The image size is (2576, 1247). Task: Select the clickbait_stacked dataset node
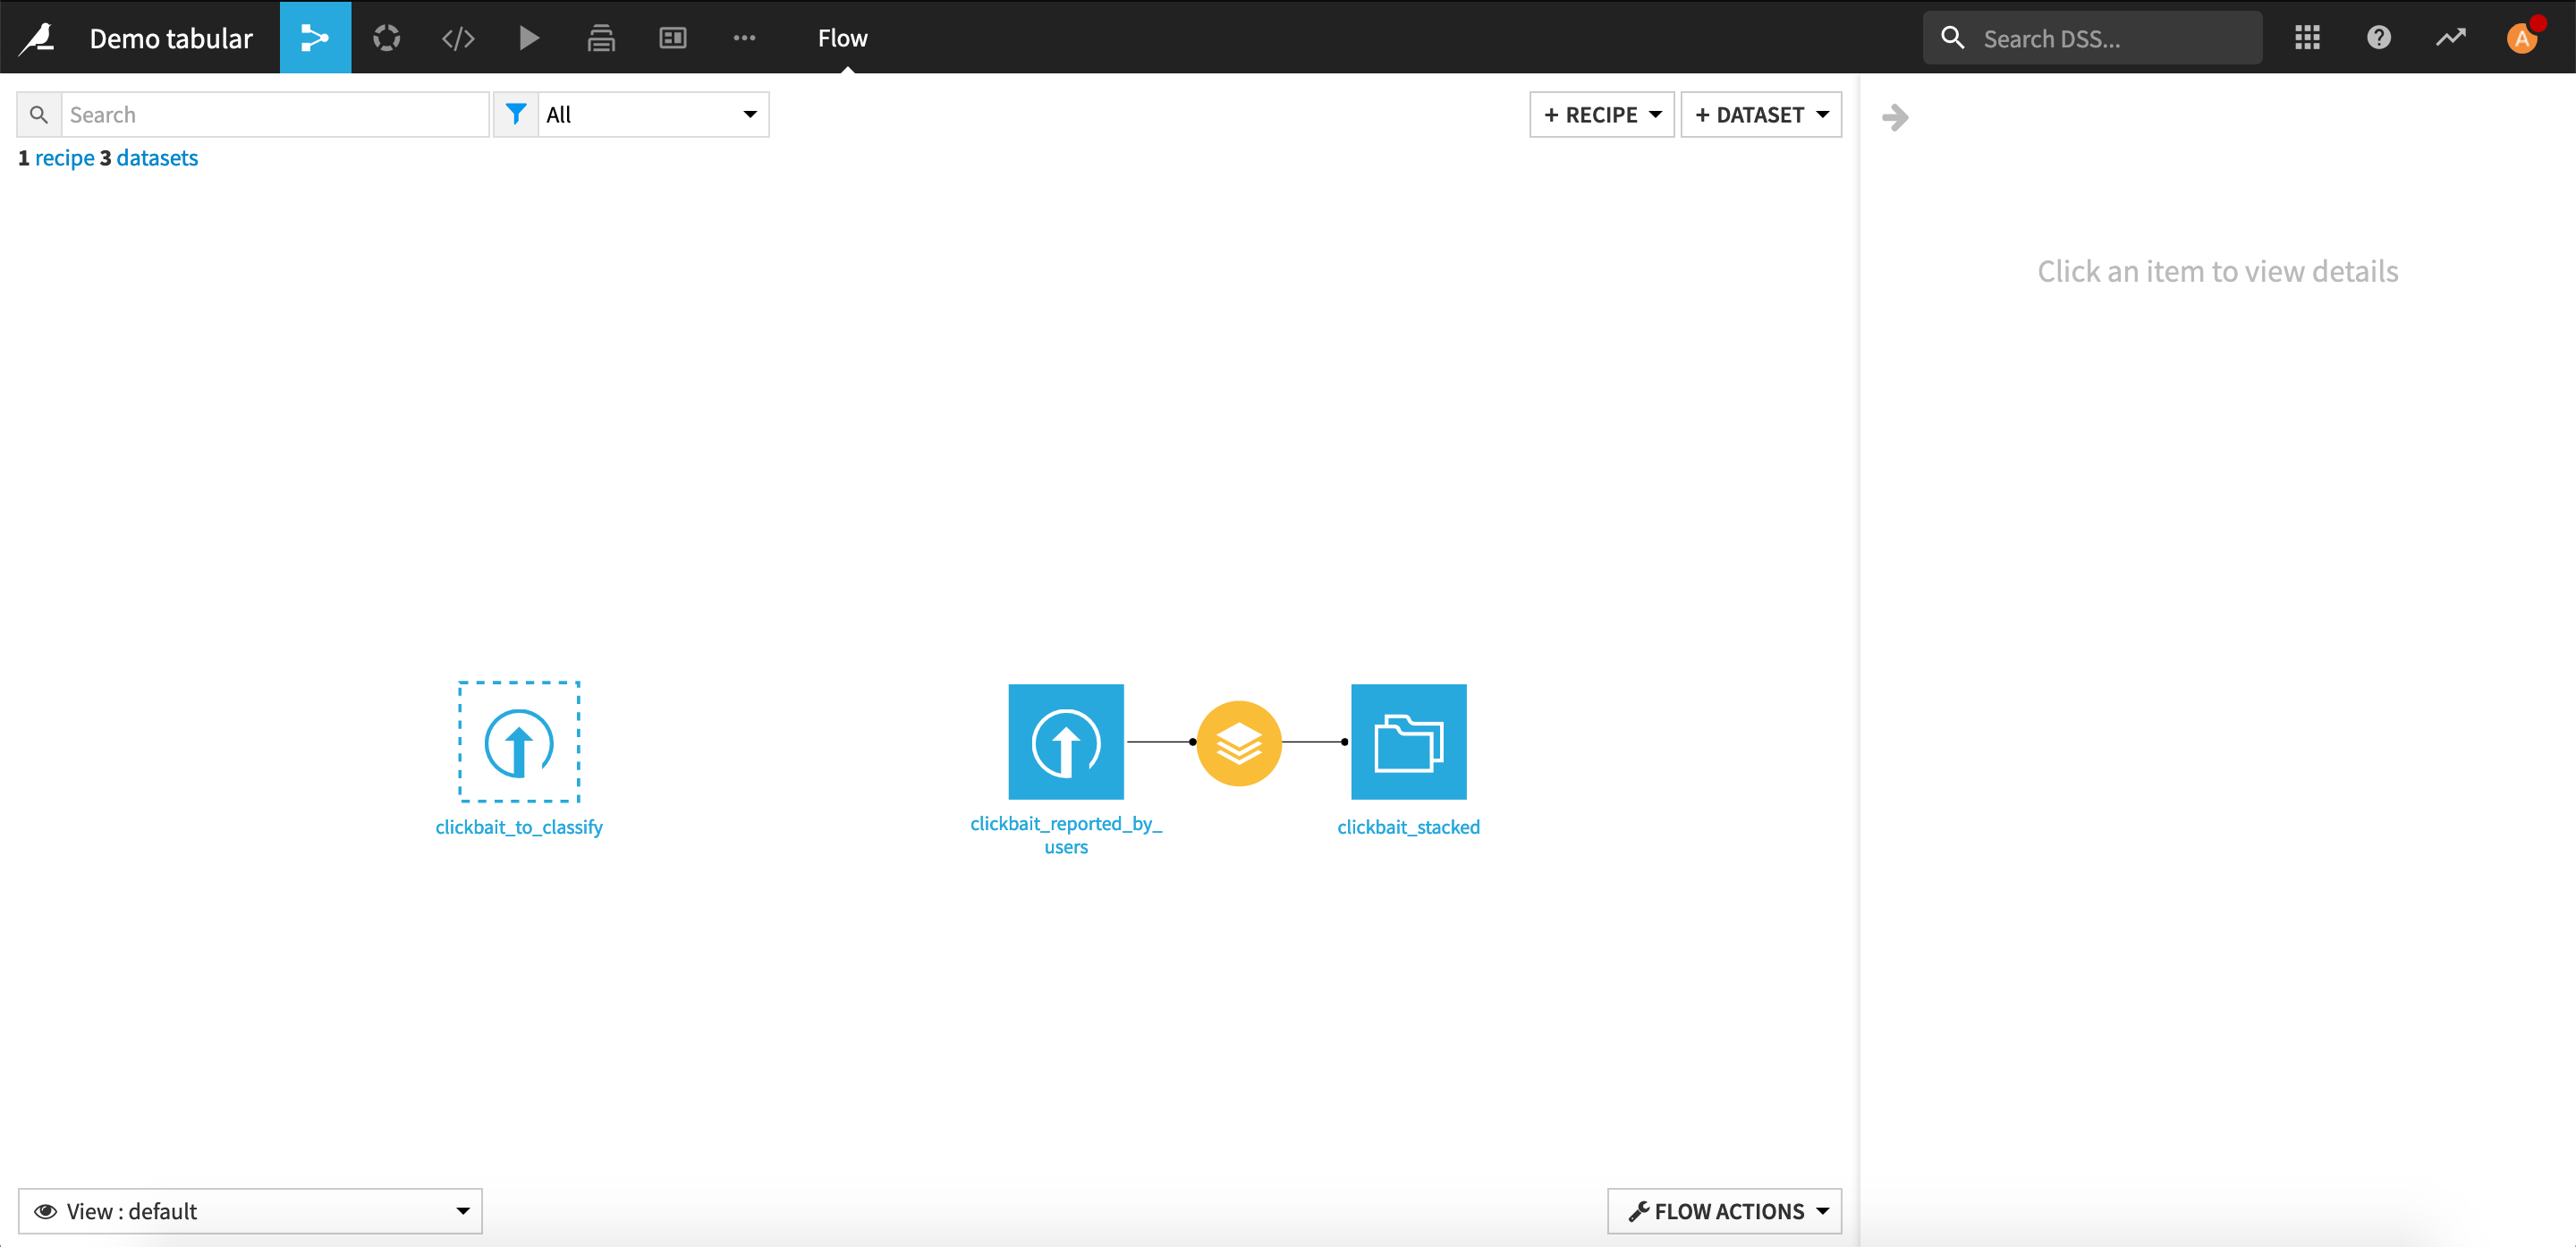pos(1409,742)
